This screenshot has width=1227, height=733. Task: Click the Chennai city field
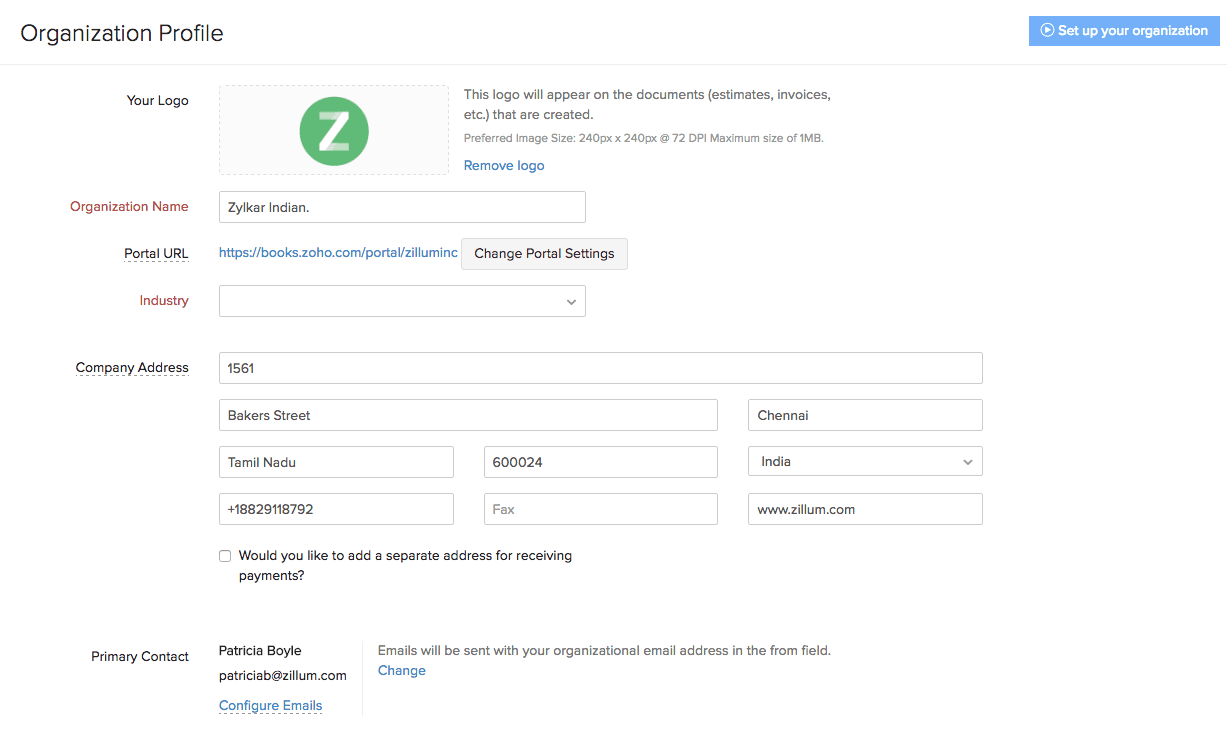pyautogui.click(x=865, y=415)
